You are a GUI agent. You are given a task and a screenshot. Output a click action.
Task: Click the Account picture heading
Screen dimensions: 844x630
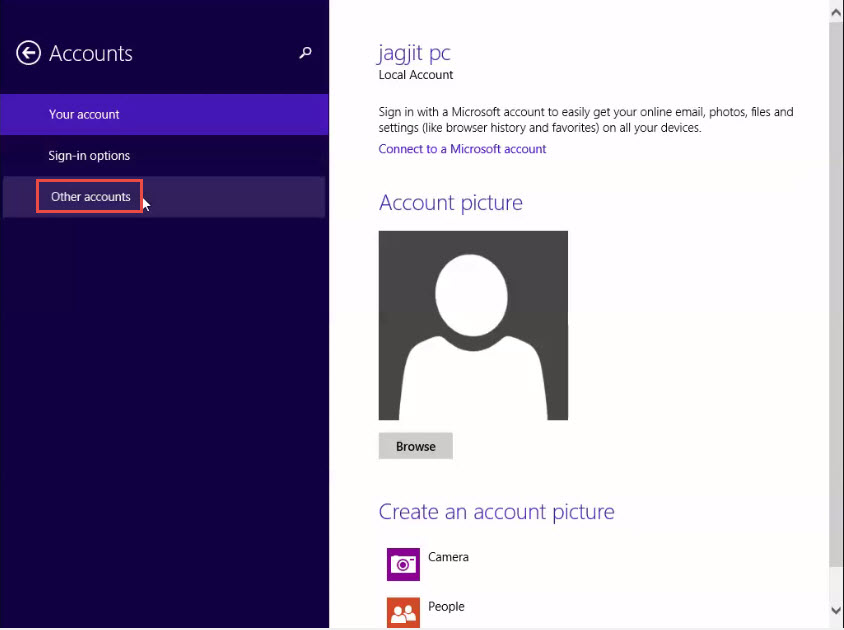click(451, 203)
